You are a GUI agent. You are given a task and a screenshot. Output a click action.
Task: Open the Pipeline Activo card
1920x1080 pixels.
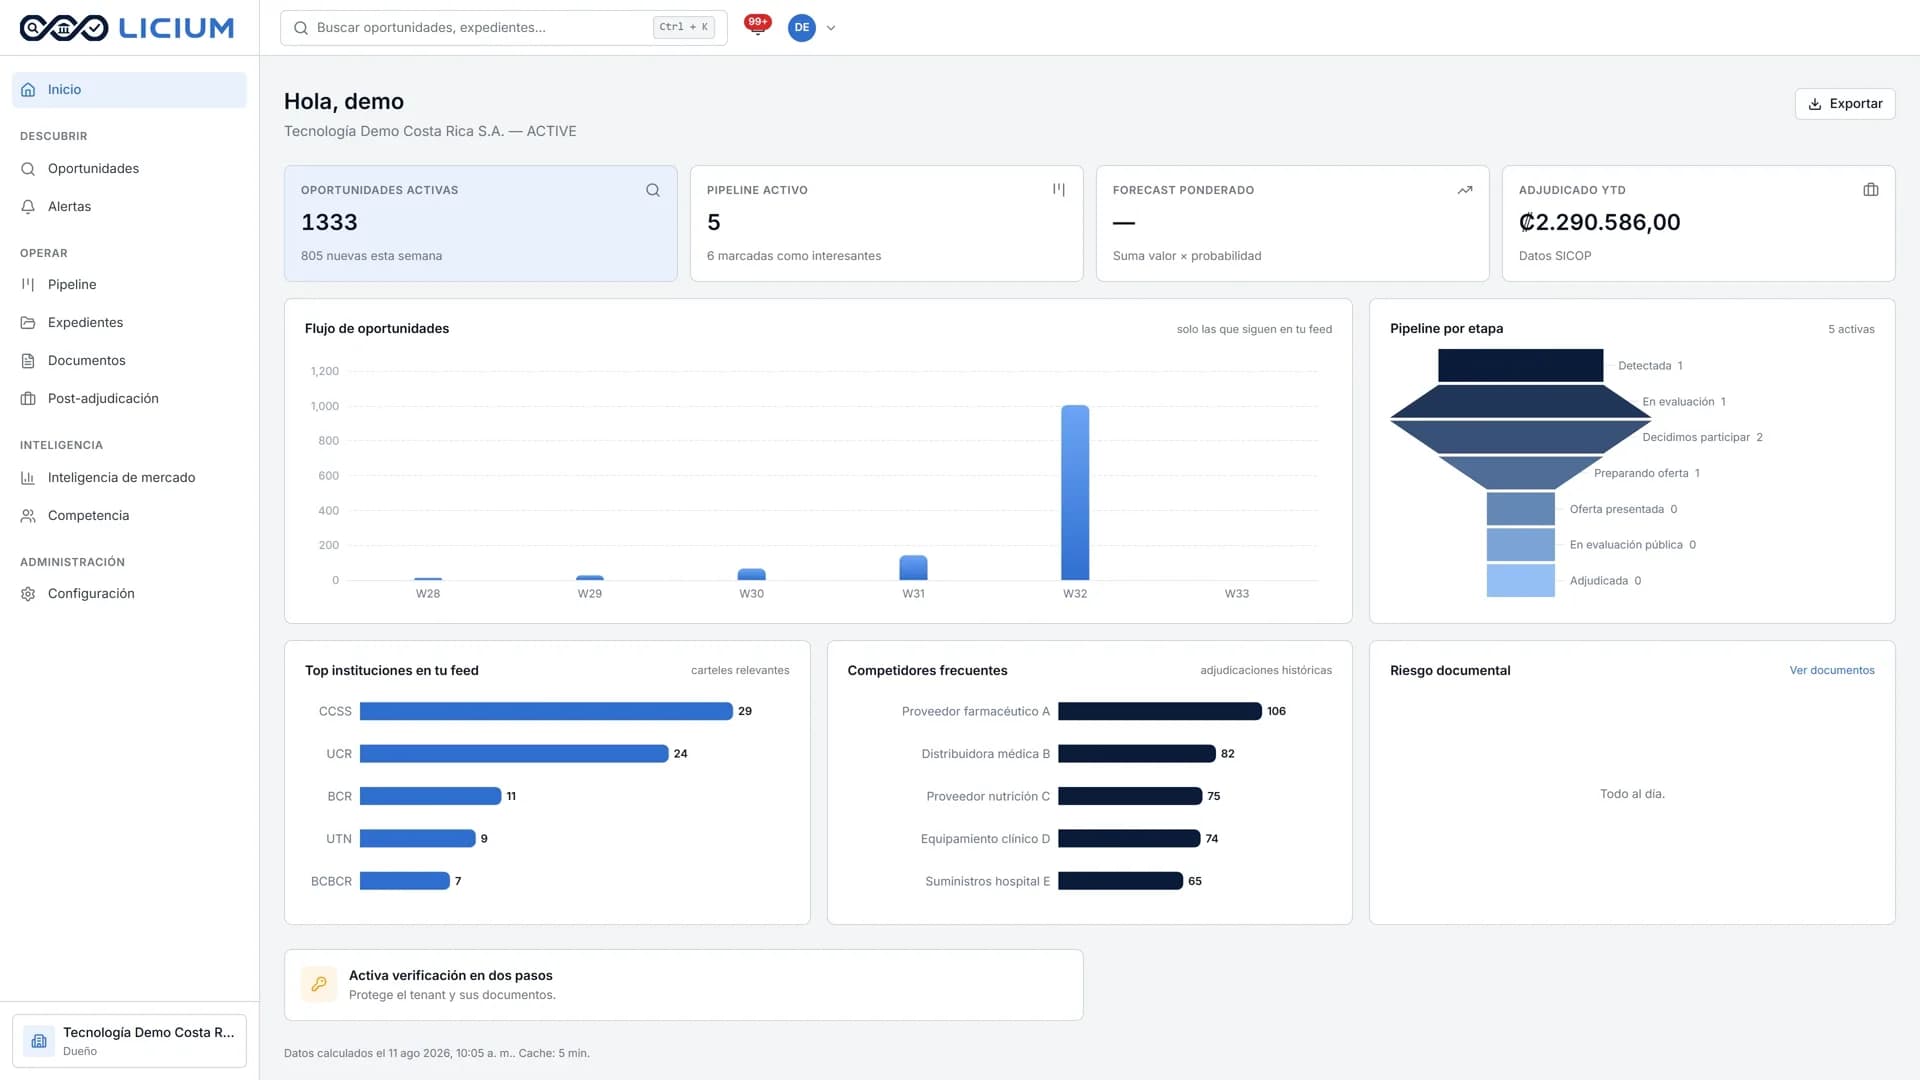click(x=887, y=223)
